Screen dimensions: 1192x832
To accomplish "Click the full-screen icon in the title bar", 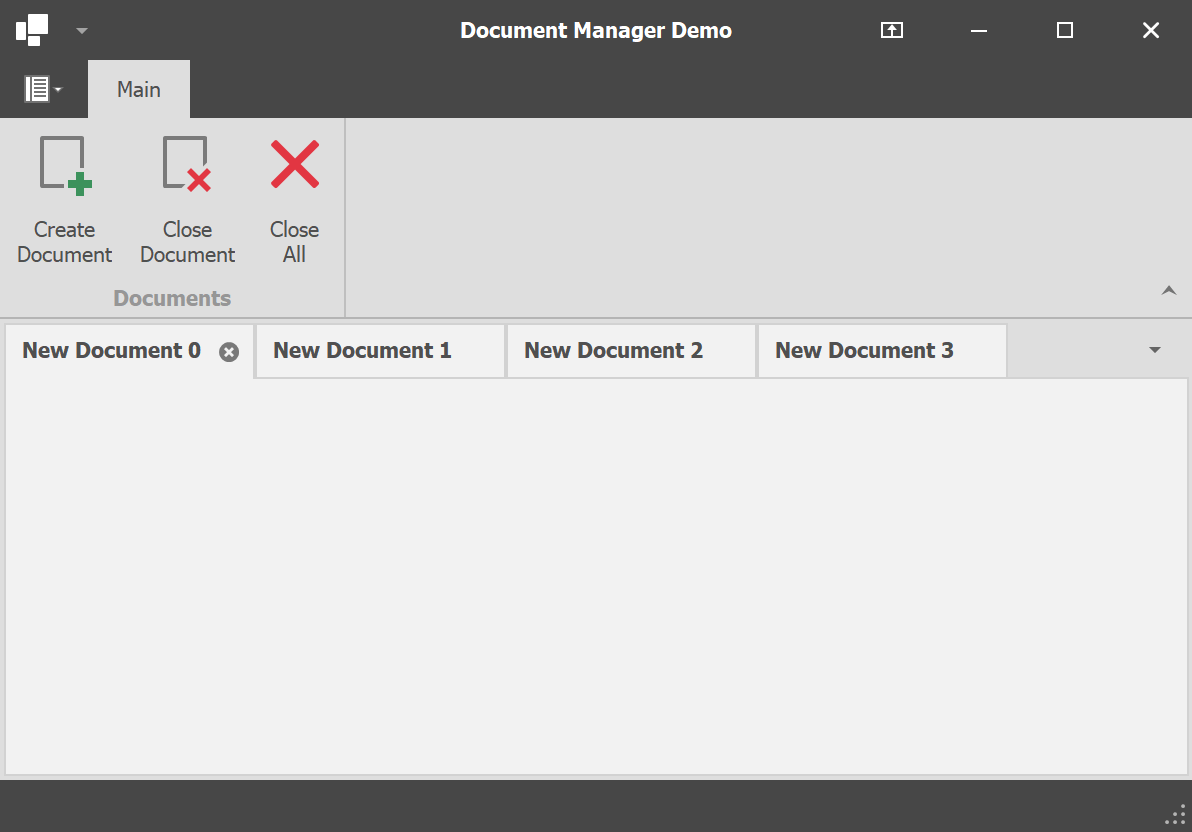I will point(890,30).
